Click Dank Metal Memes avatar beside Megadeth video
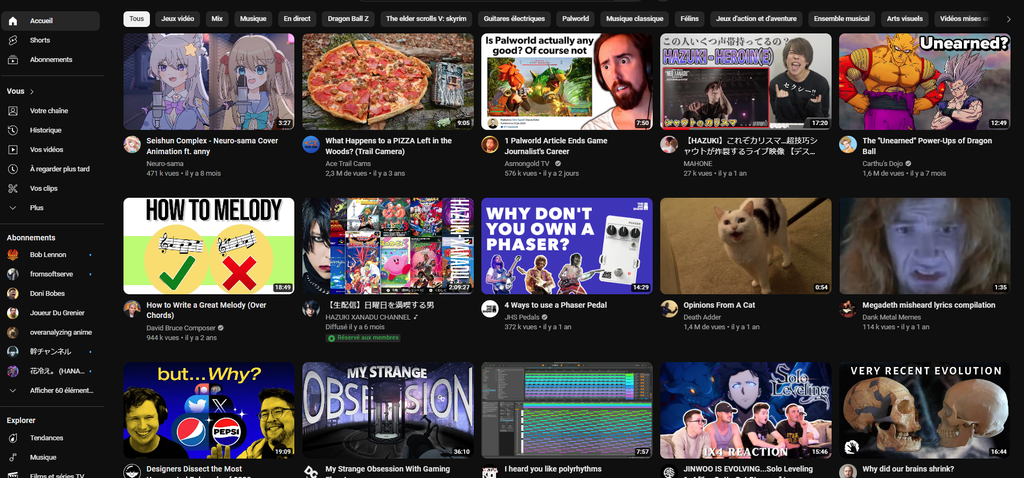This screenshot has height=478, width=1024. (x=848, y=309)
